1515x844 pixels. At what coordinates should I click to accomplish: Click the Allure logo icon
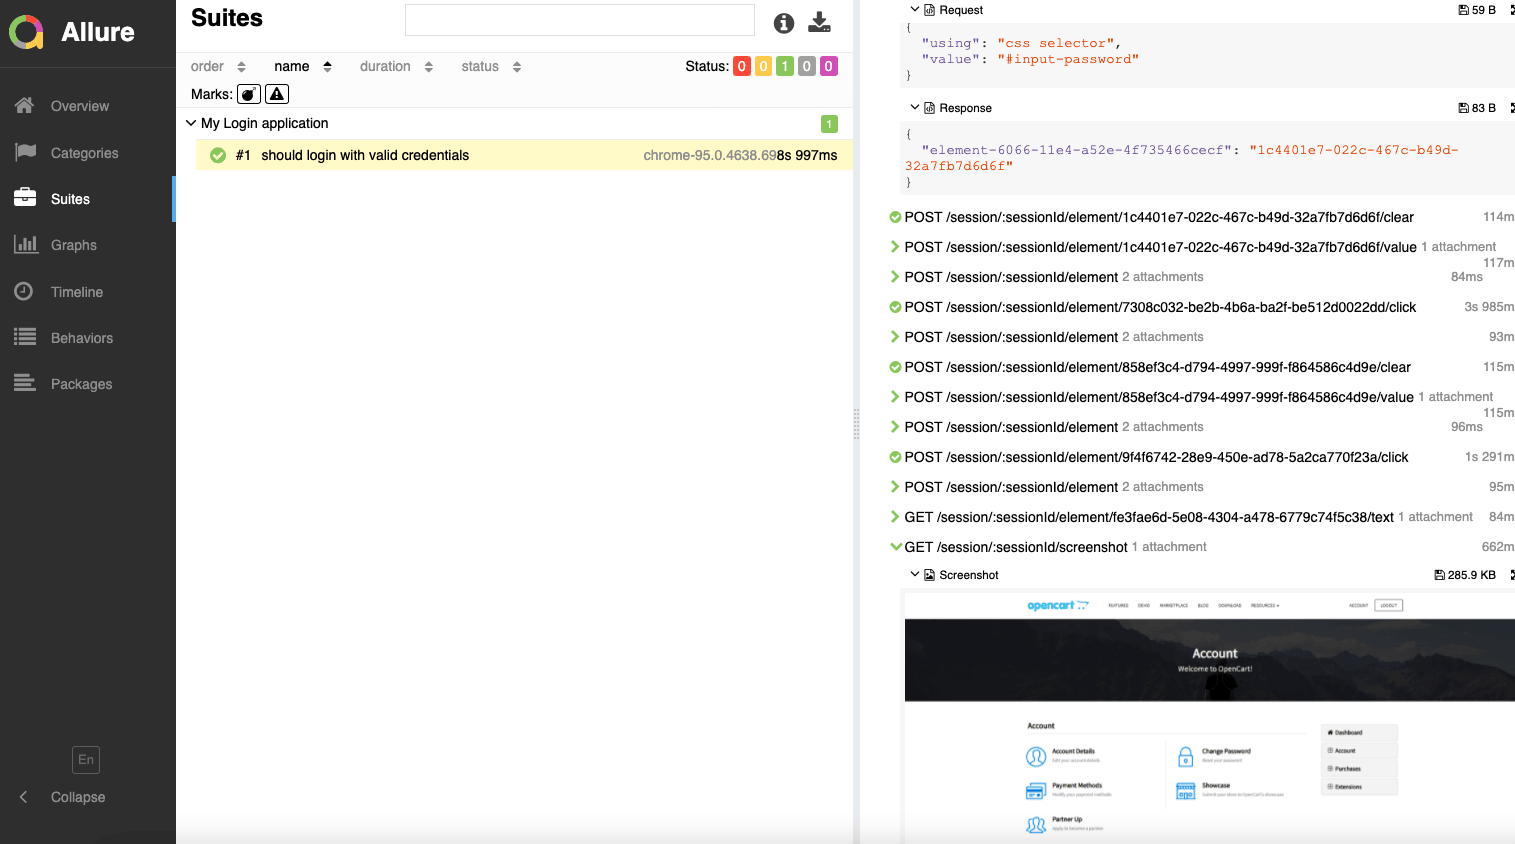click(x=27, y=32)
